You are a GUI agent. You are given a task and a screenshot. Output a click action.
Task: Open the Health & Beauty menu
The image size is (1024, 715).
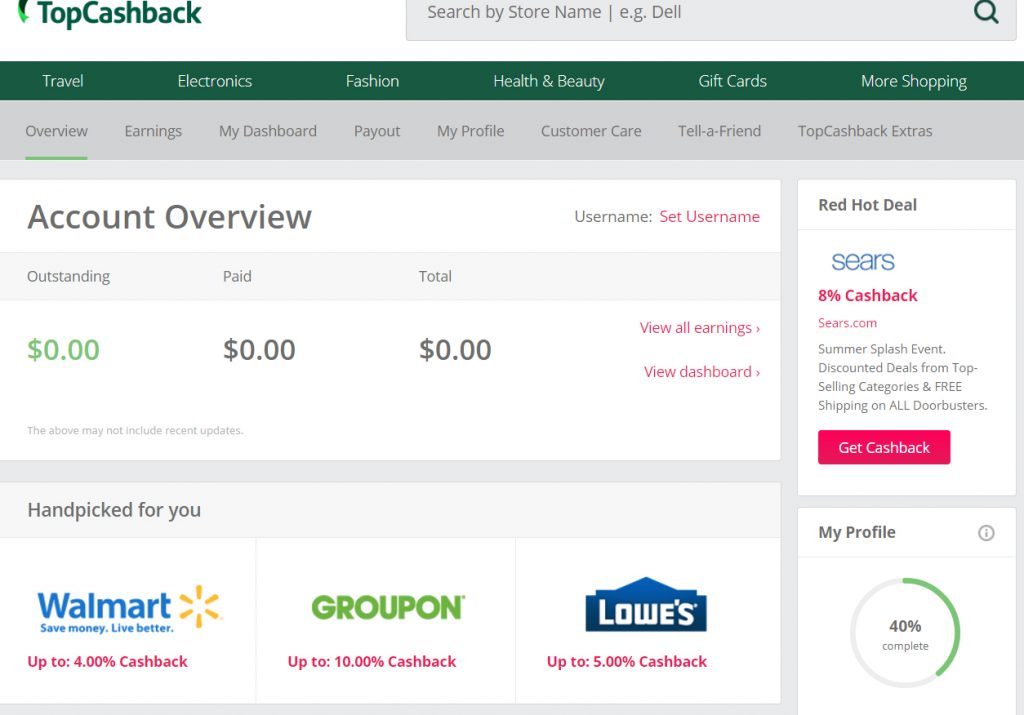pos(549,81)
